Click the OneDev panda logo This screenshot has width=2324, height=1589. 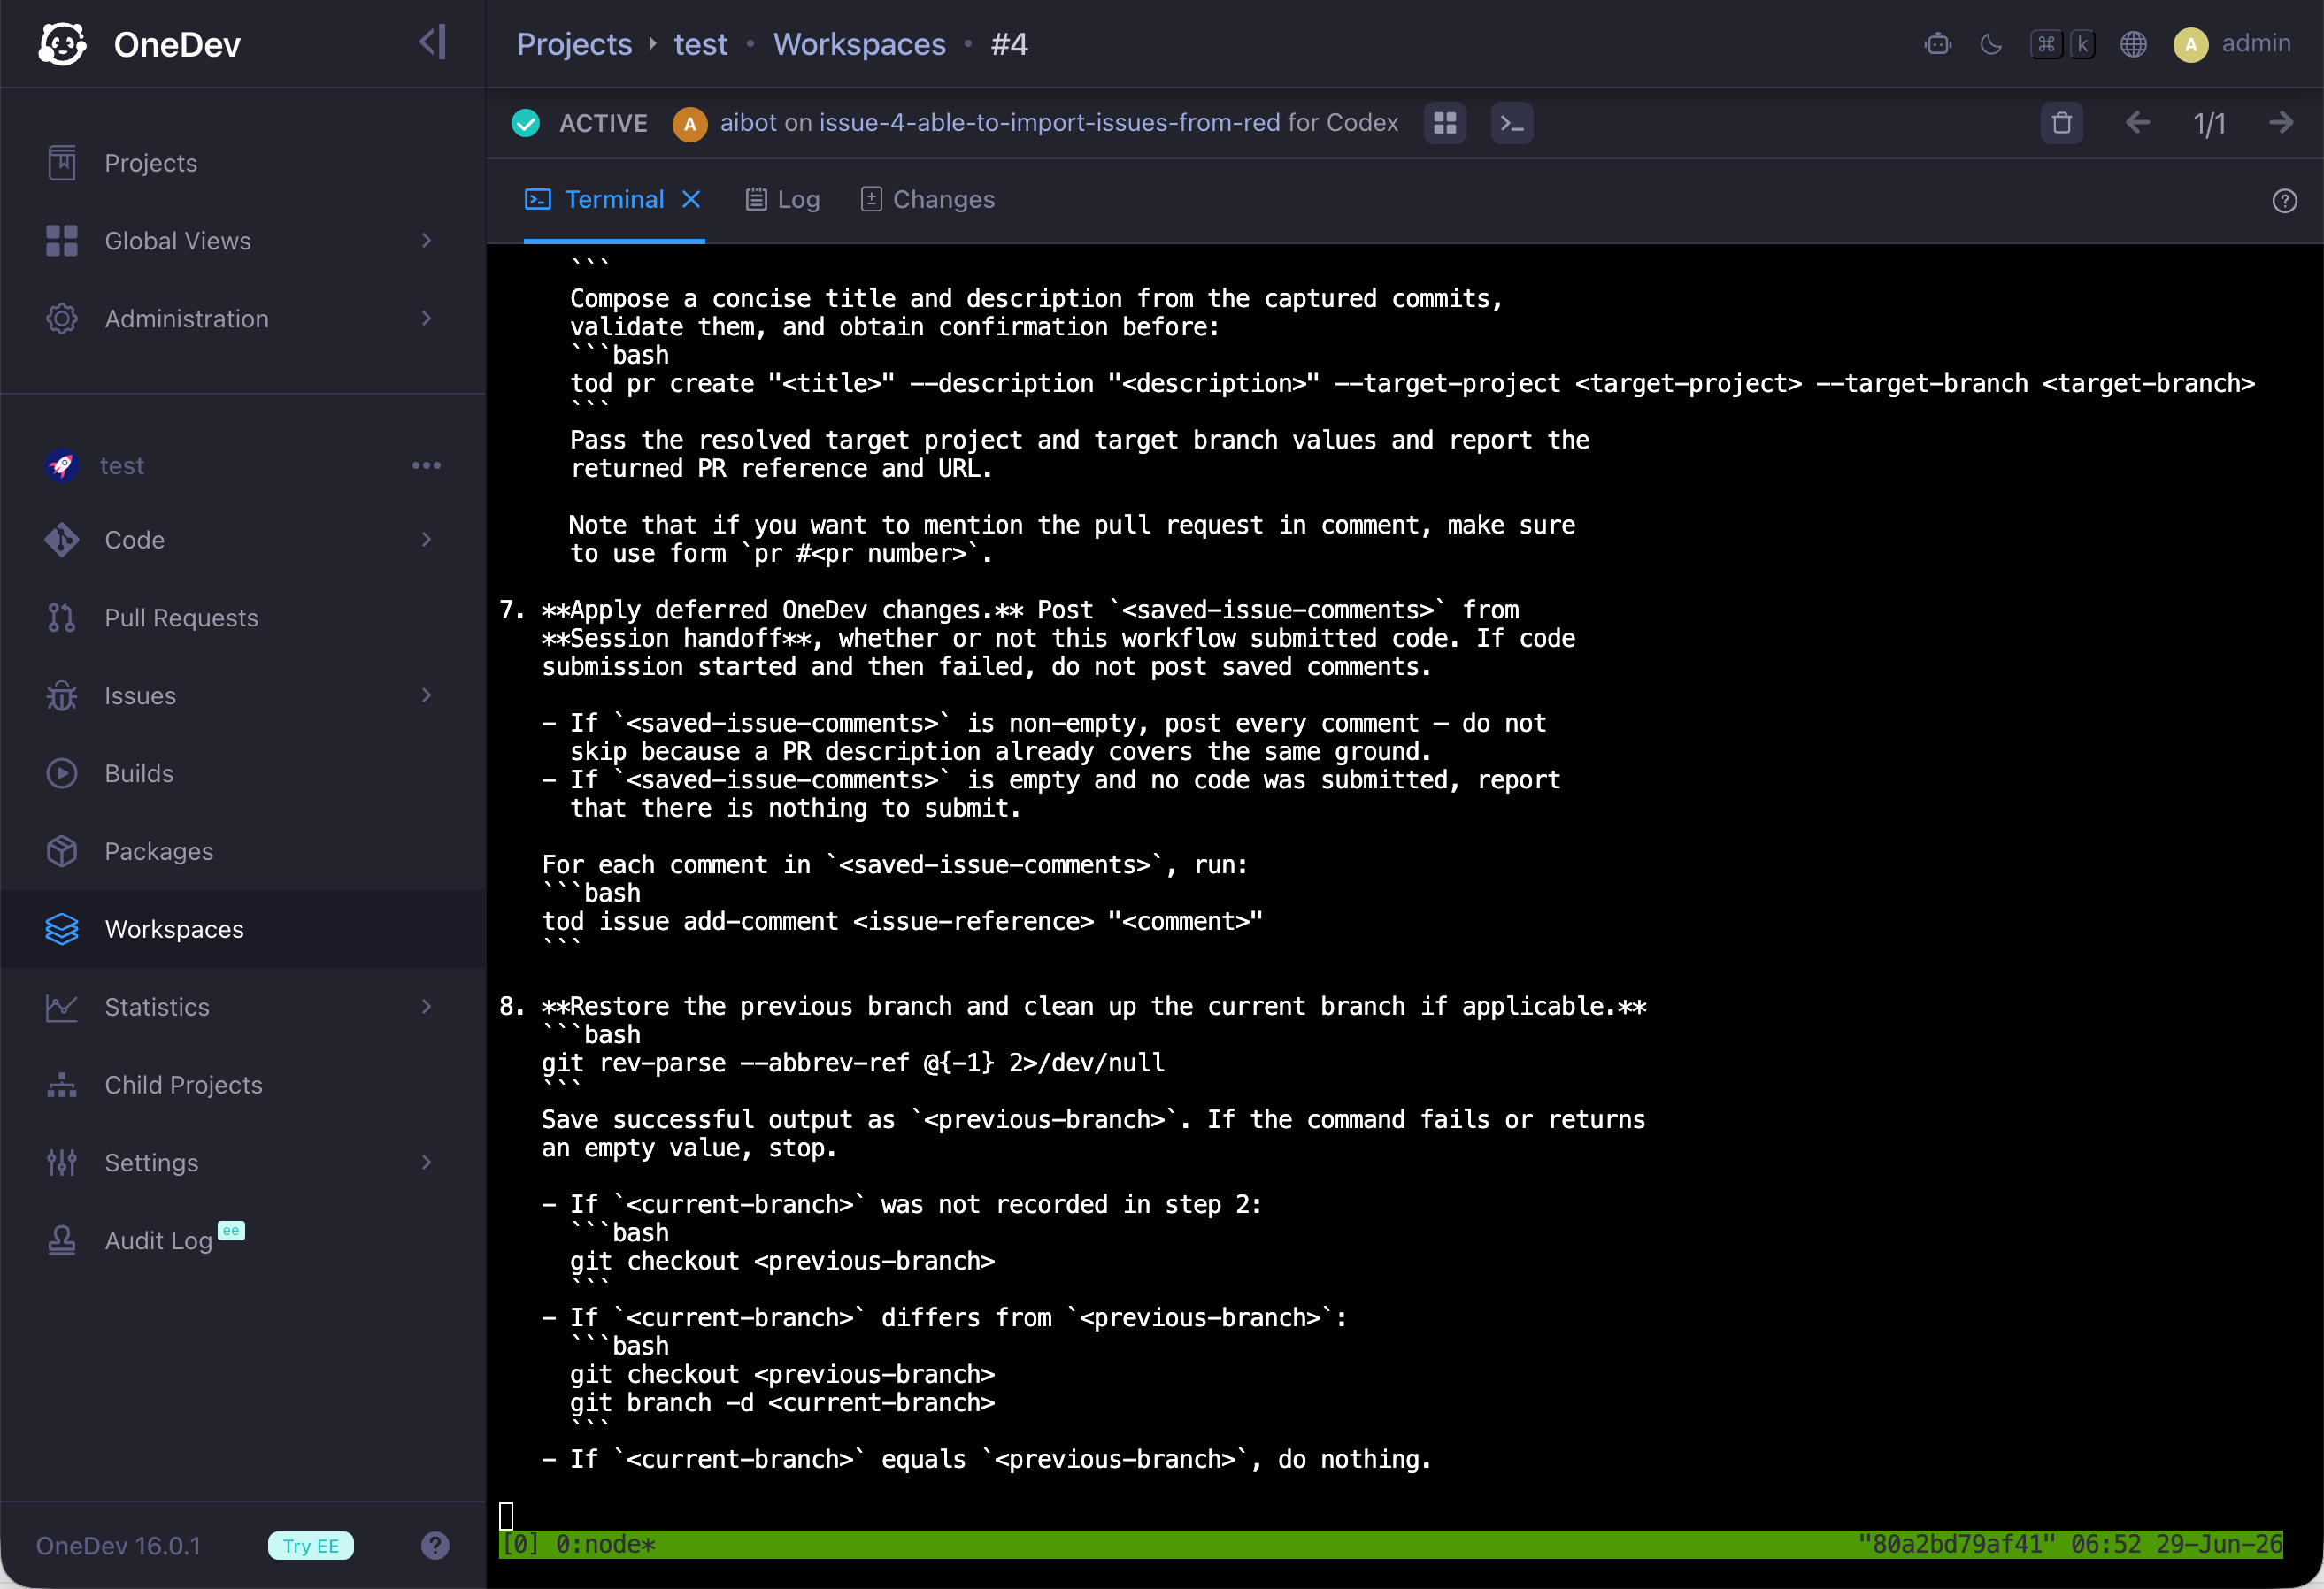point(62,44)
